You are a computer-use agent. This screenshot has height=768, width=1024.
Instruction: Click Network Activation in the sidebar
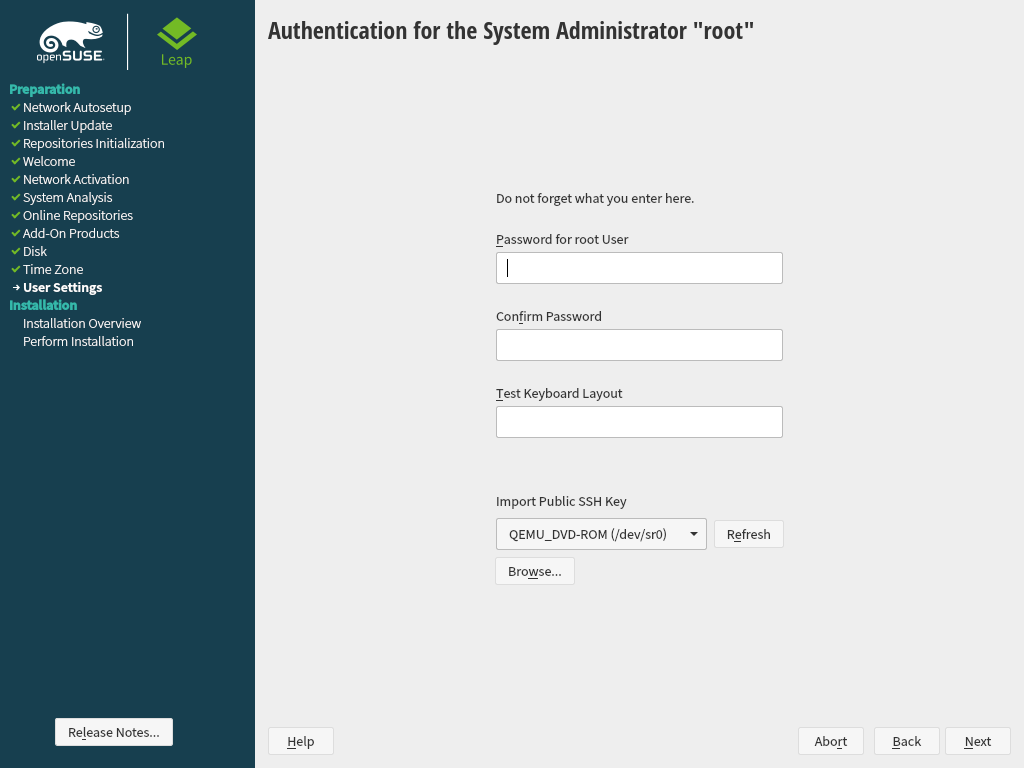pyautogui.click(x=76, y=179)
